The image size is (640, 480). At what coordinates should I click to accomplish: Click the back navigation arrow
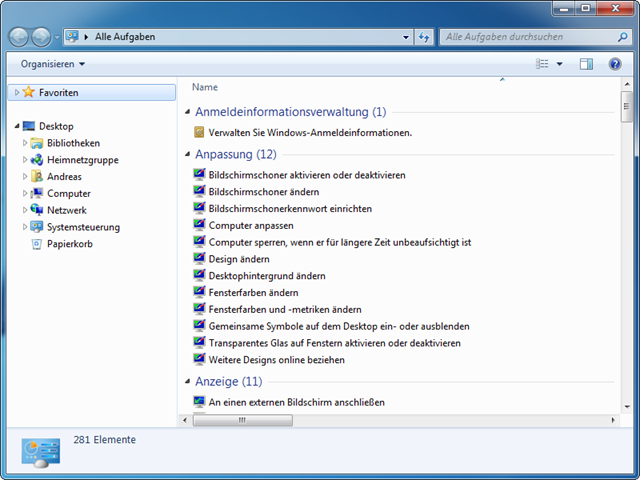19,37
